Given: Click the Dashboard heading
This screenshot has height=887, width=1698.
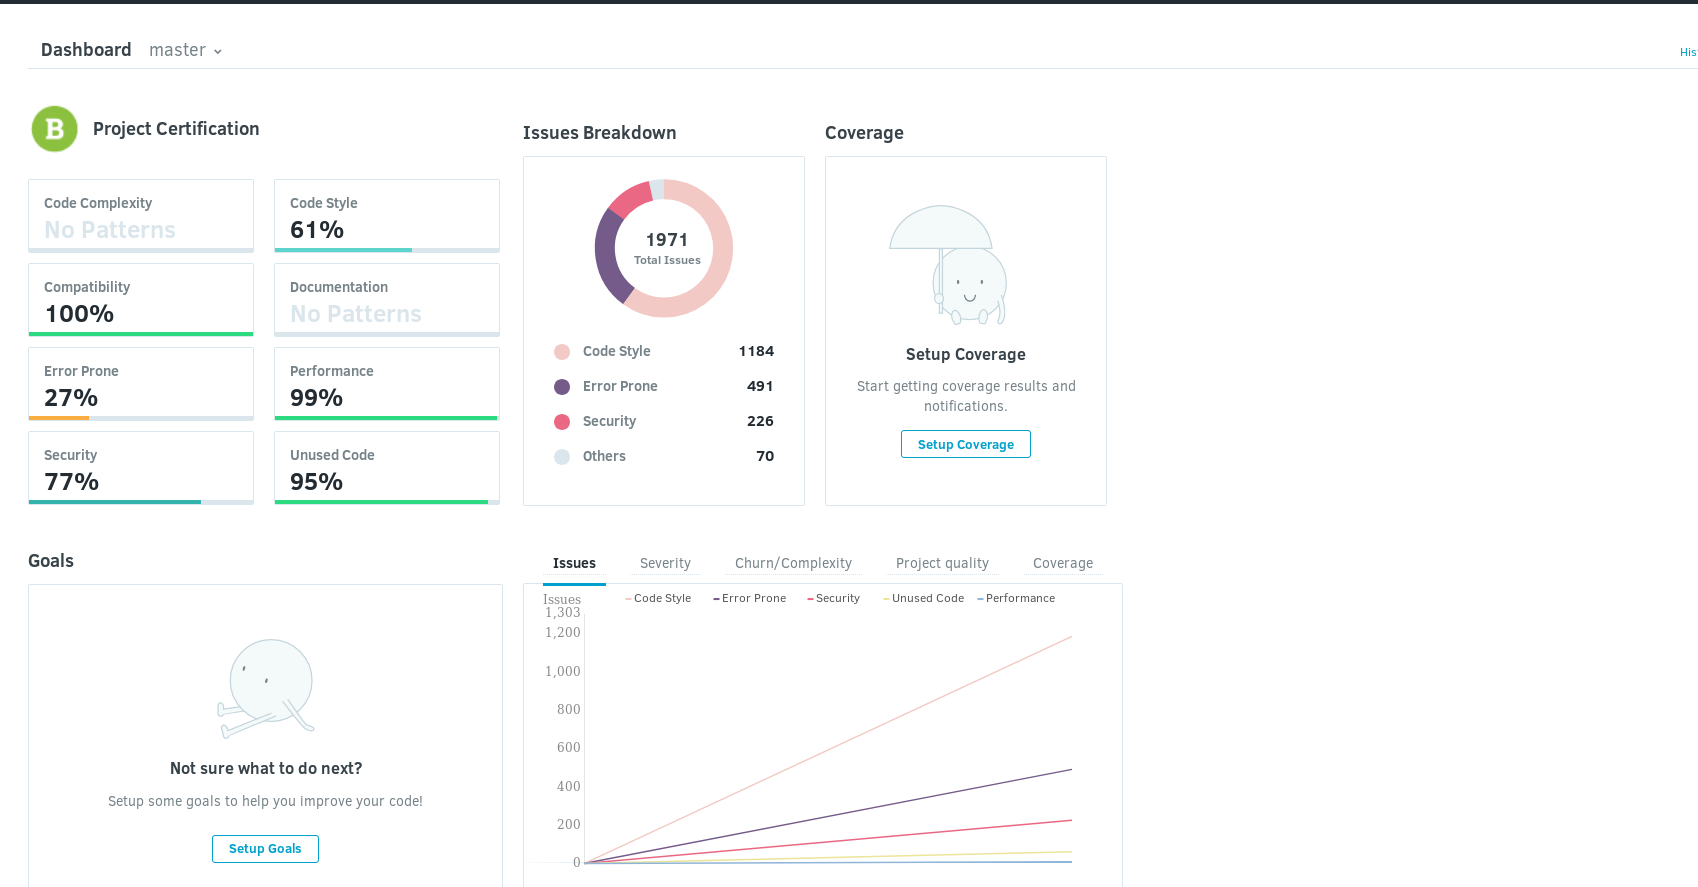Looking at the screenshot, I should coord(86,50).
